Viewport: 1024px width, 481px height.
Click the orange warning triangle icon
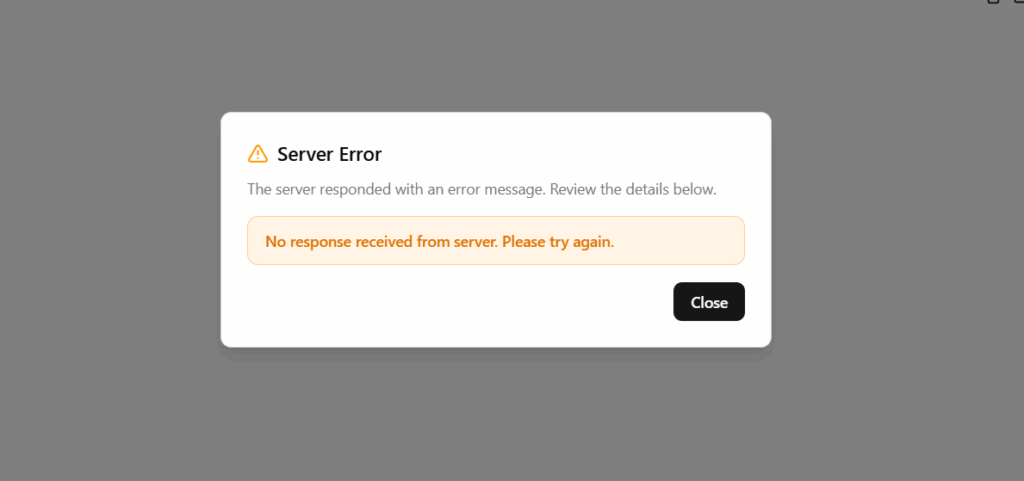[x=257, y=154]
